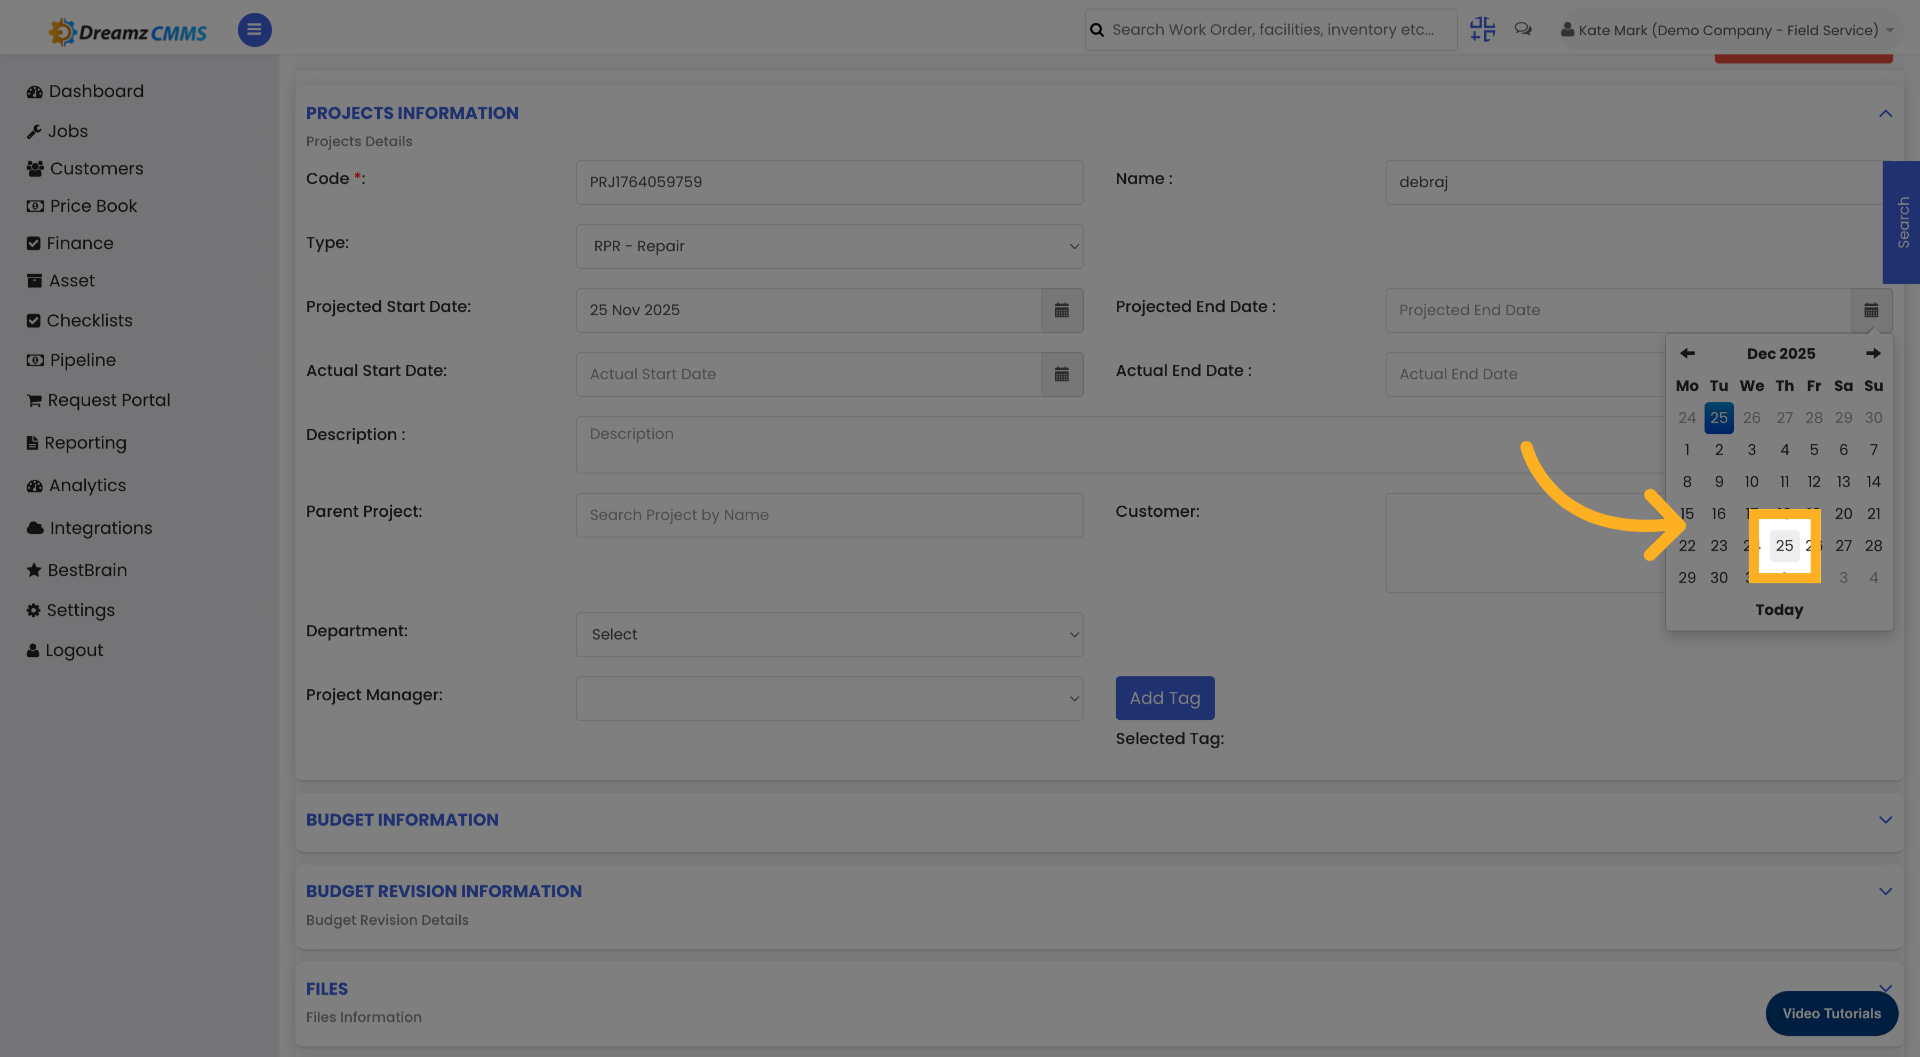Select December 1 in the calendar
This screenshot has width=1920, height=1057.
click(x=1687, y=450)
